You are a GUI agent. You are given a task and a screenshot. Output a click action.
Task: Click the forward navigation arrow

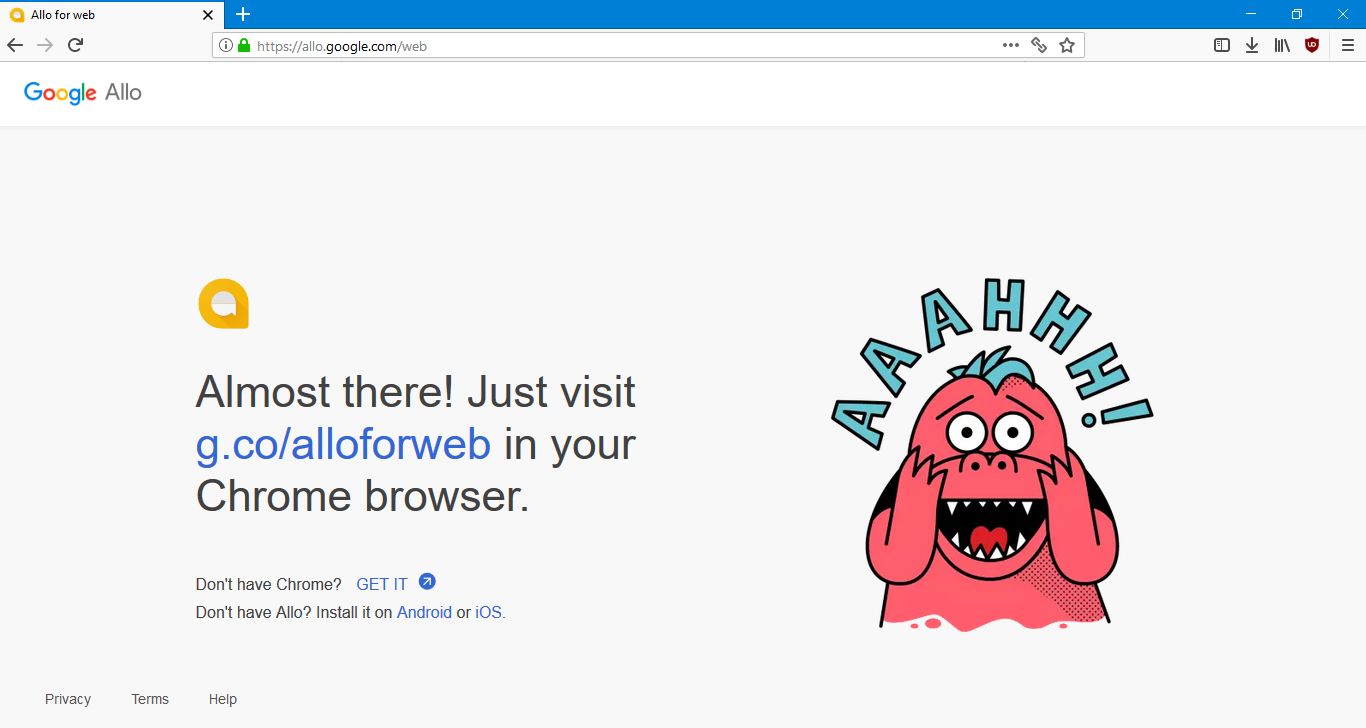coord(44,44)
